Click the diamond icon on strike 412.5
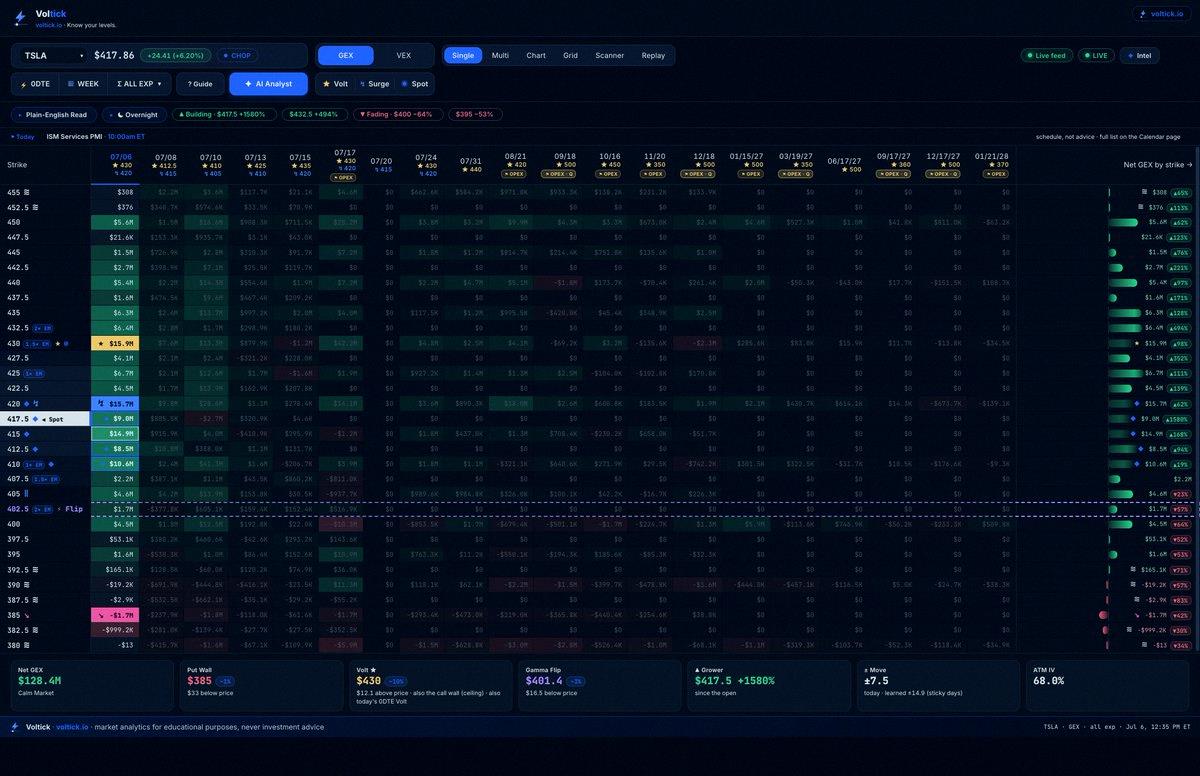 point(34,449)
